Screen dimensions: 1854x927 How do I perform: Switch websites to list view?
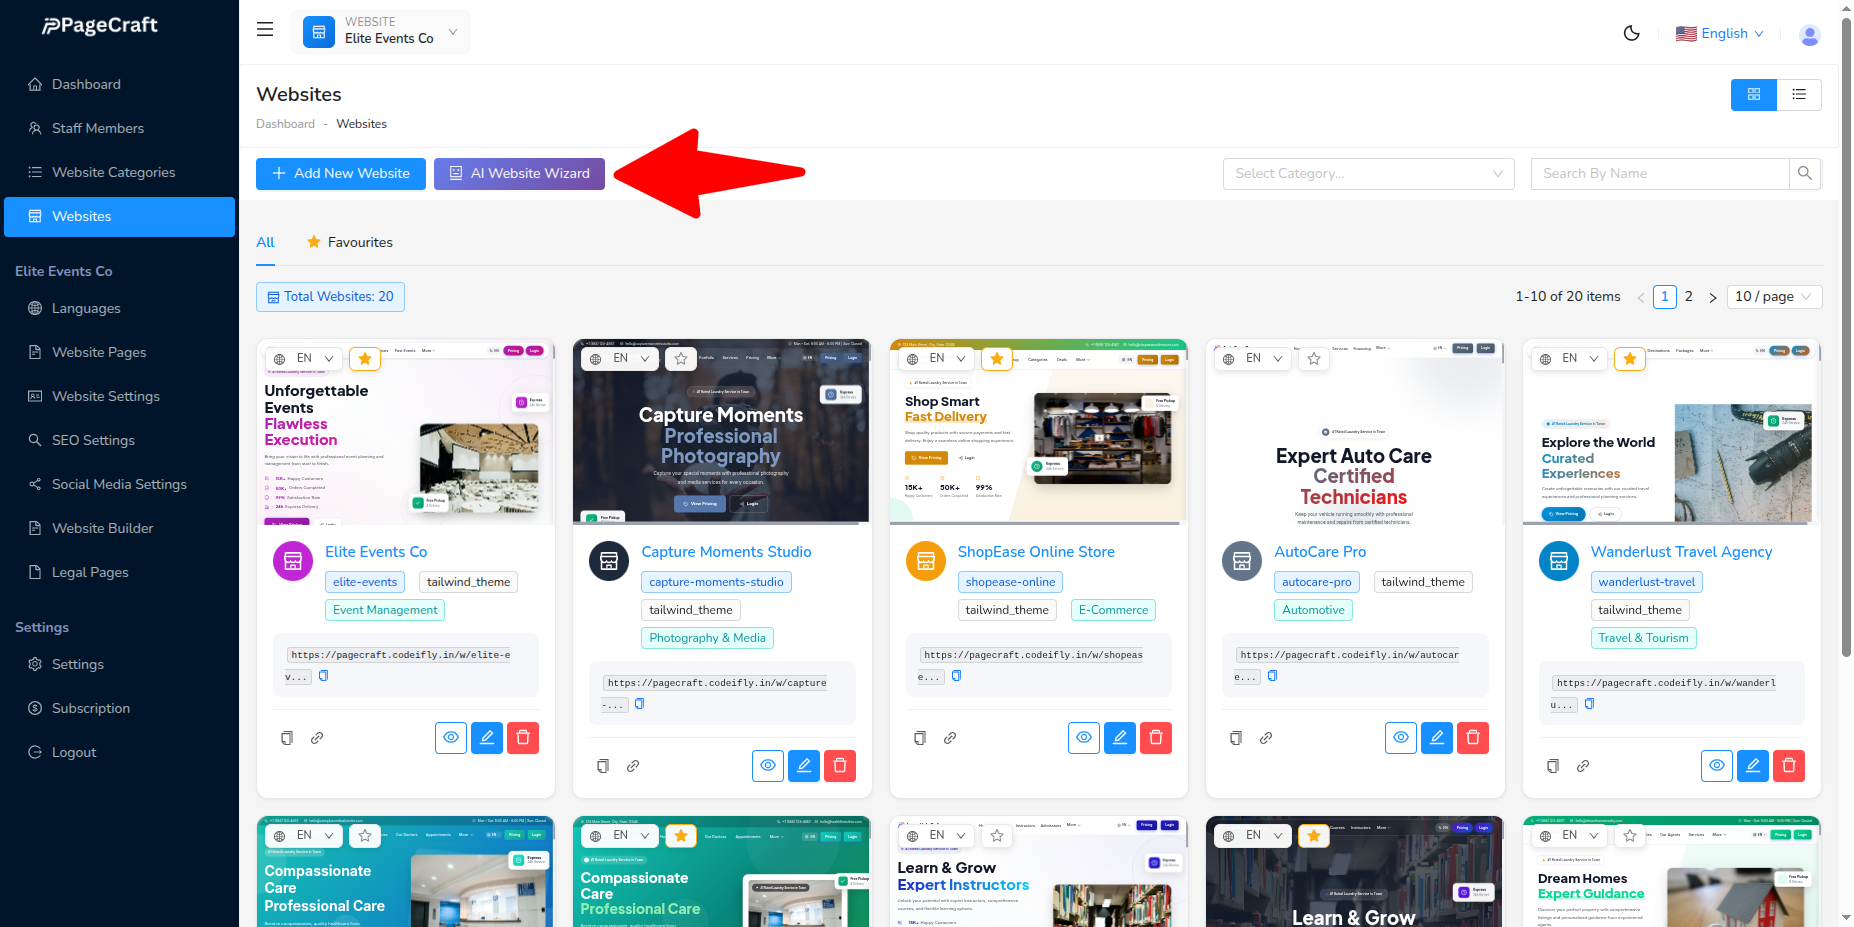[1799, 94]
